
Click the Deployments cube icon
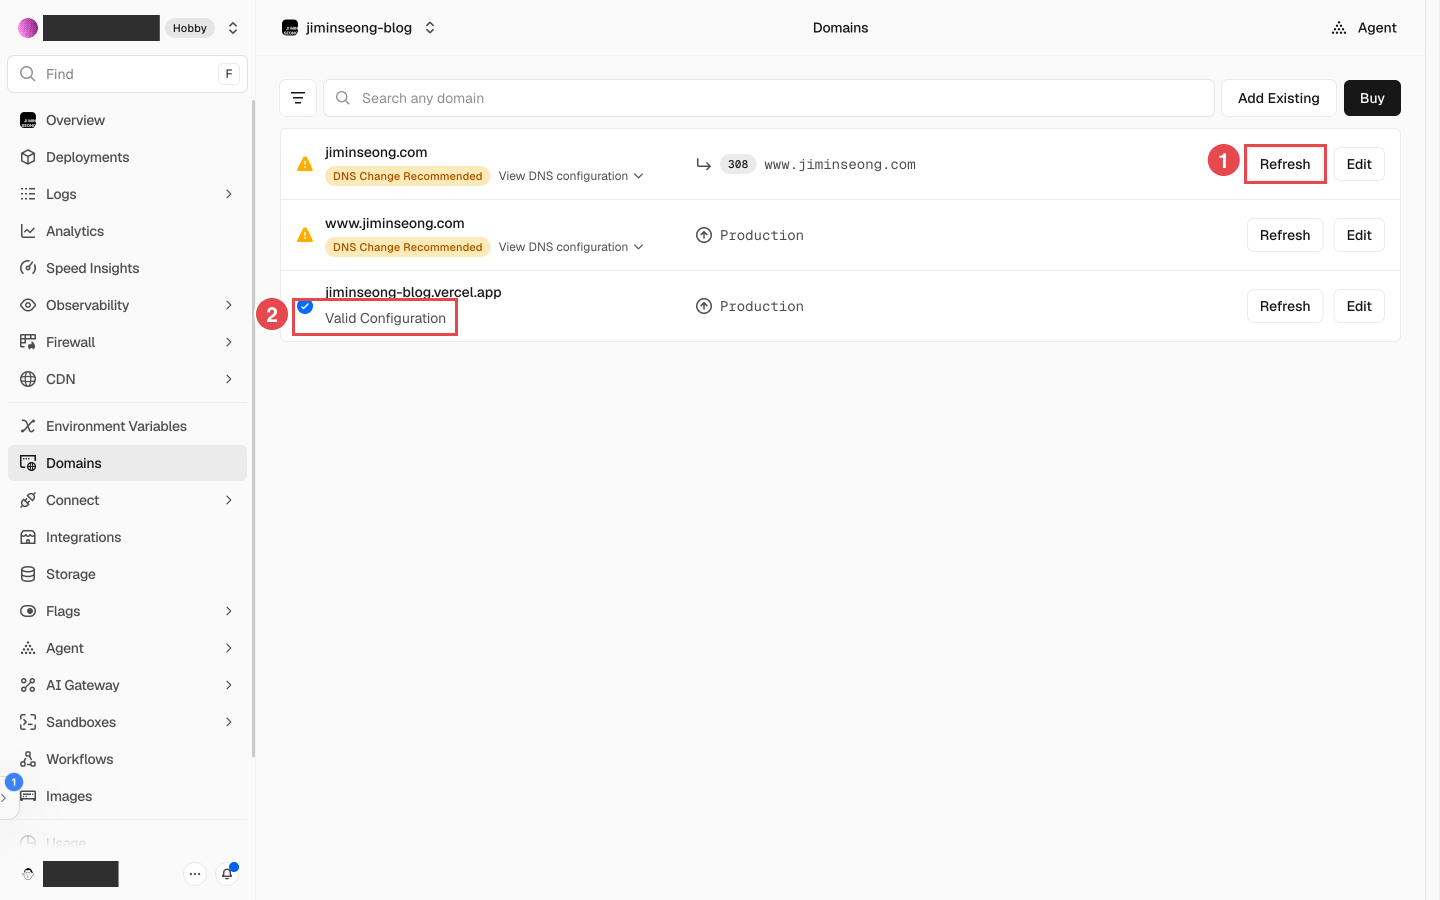(x=28, y=157)
